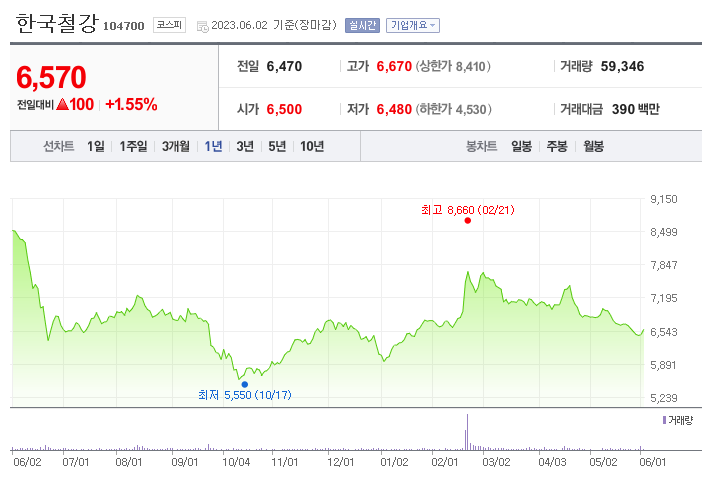
Task: Click the 5,239 y-axis label
Action: (663, 398)
